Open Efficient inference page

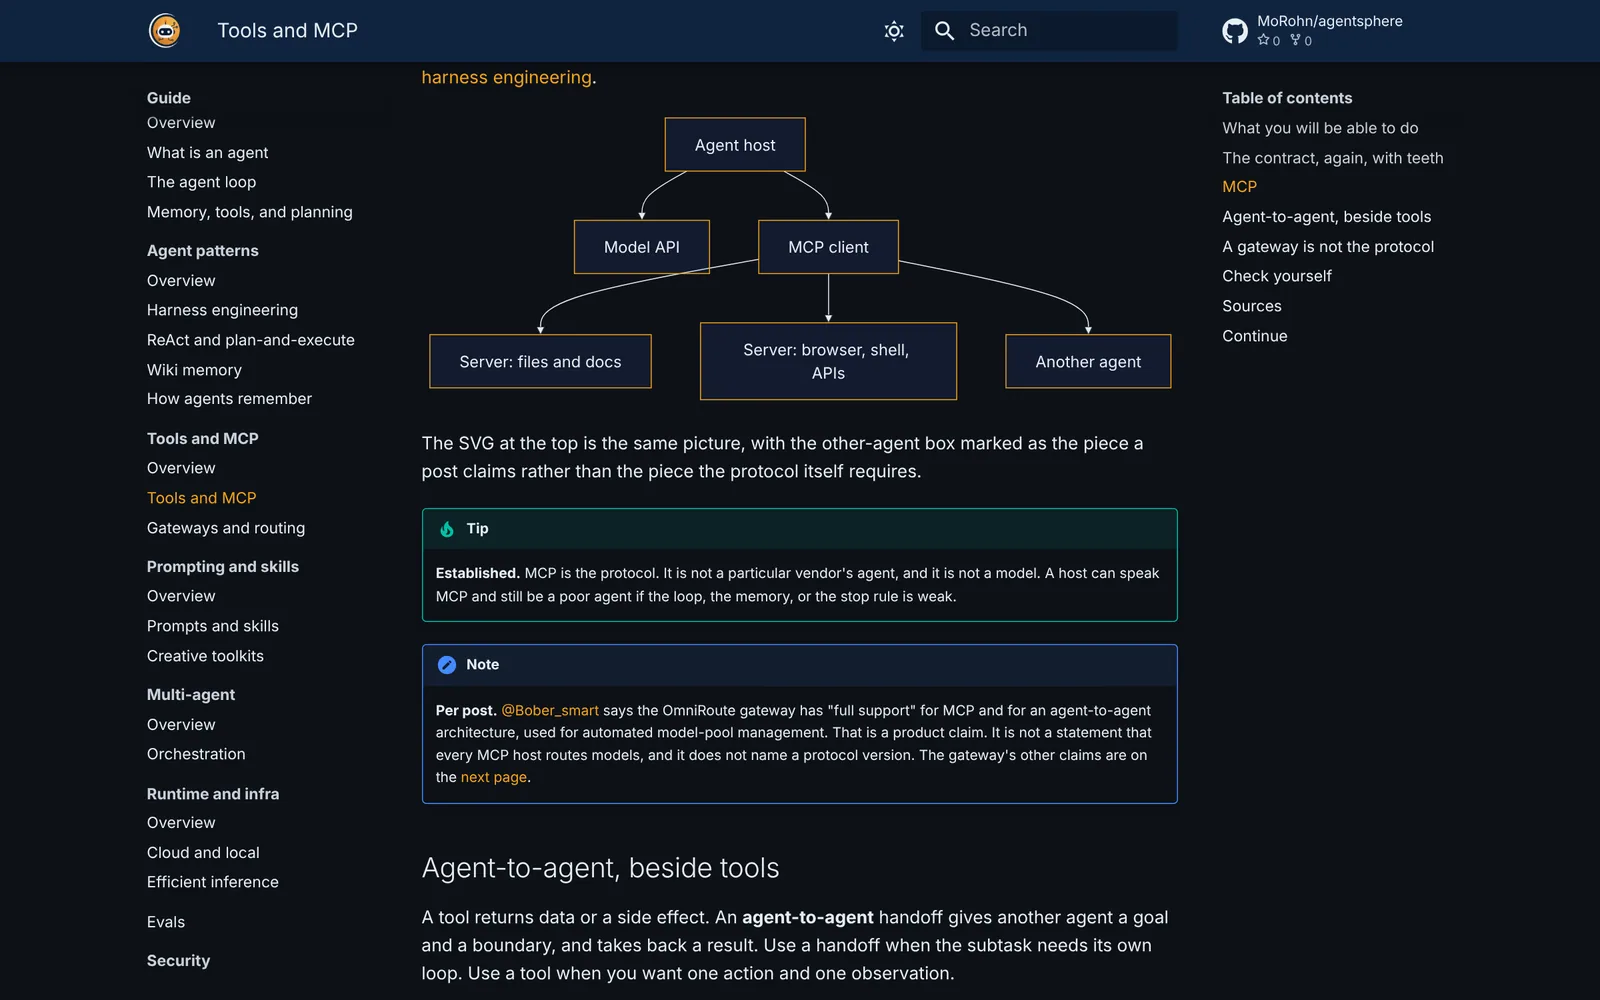coord(213,882)
